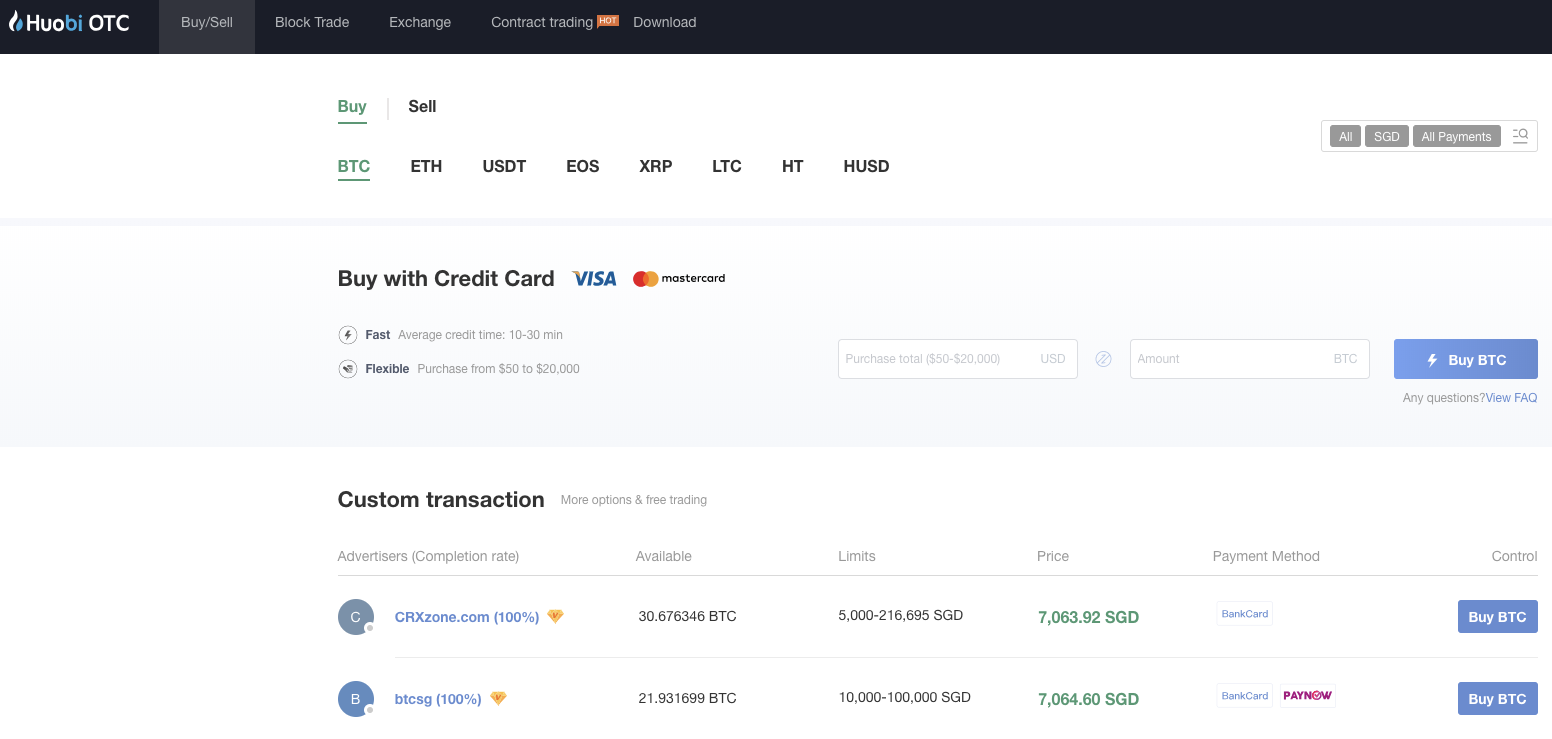Click the PayNow badge in the btcsg row
Screen dimensions: 1552x739
(1308, 696)
